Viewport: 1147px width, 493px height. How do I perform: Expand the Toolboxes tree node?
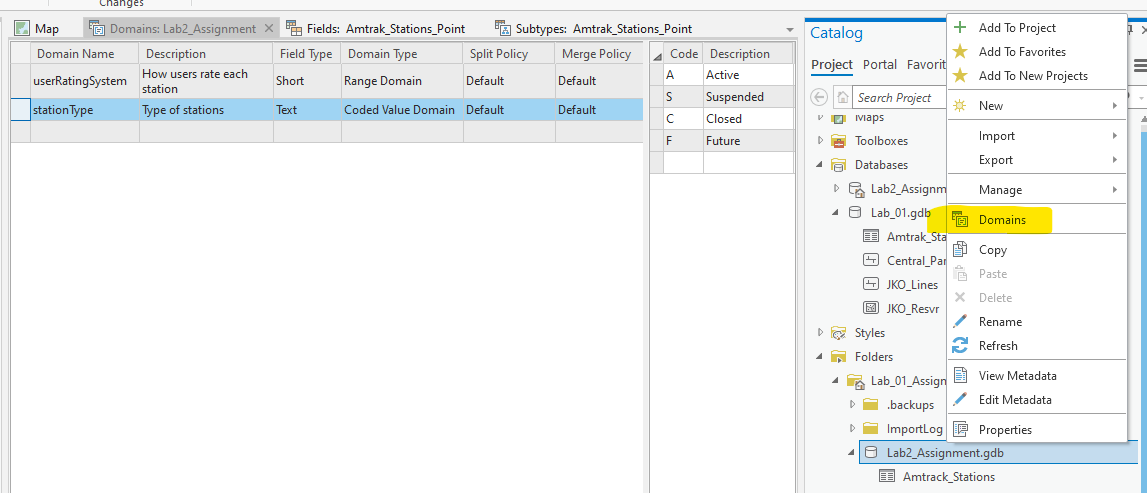point(821,141)
